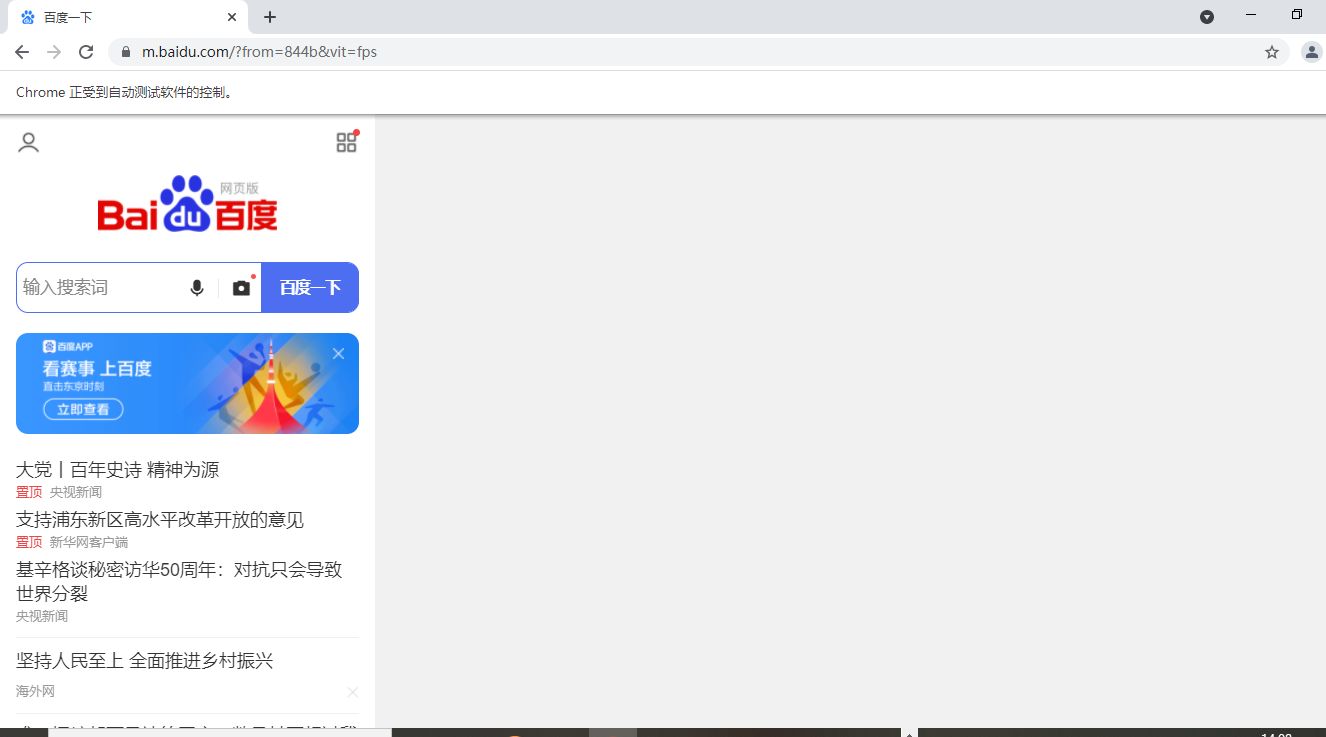Click the Chrome automated-test control notice text
The image size is (1326, 737).
pos(125,92)
